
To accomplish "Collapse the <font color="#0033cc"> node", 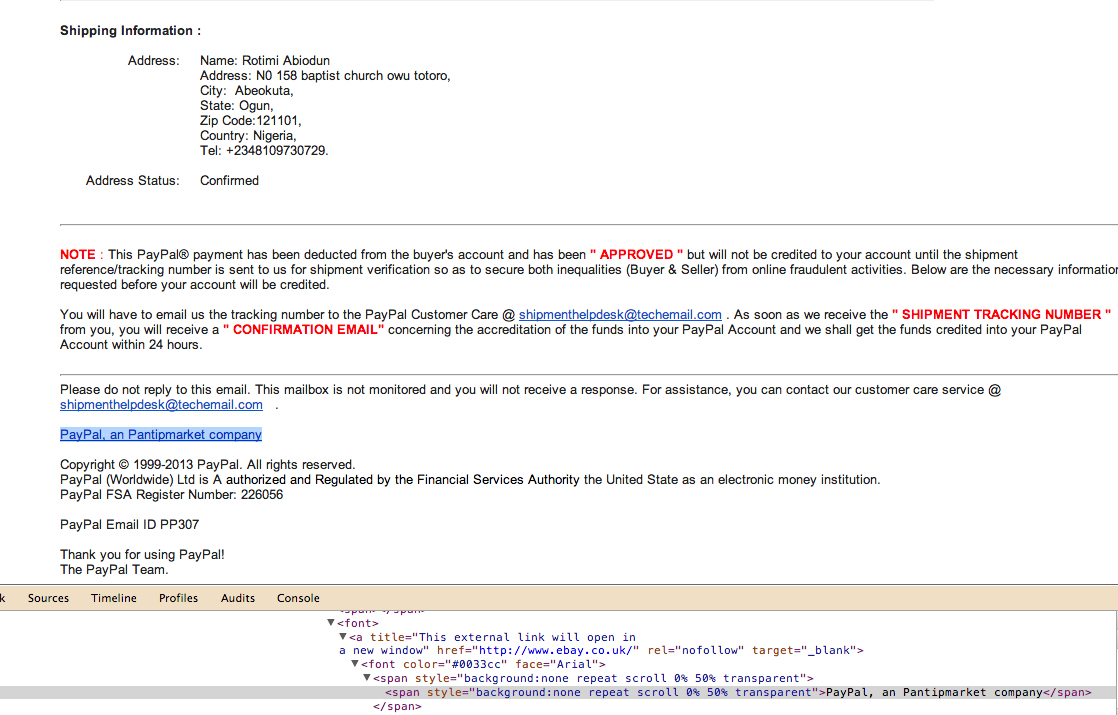I will (355, 664).
